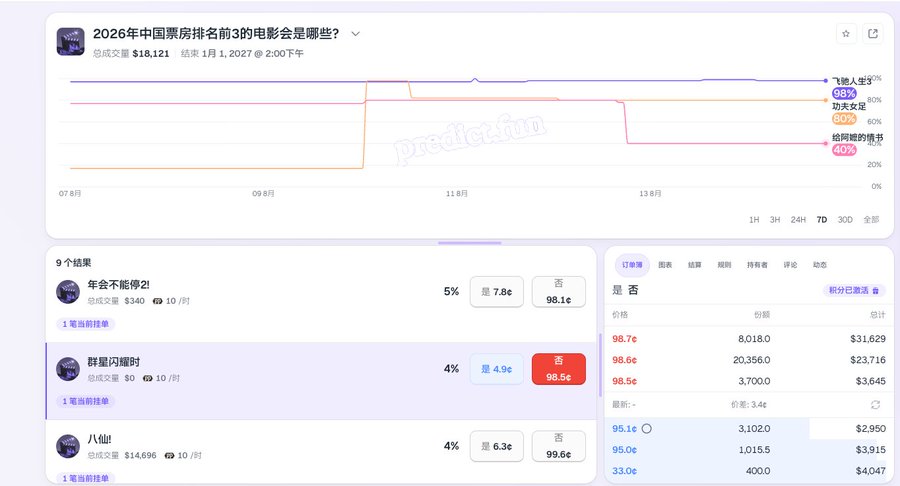The width and height of the screenshot is (900, 486).
Task: Click the total volume $18,121 text
Action: 131,53
